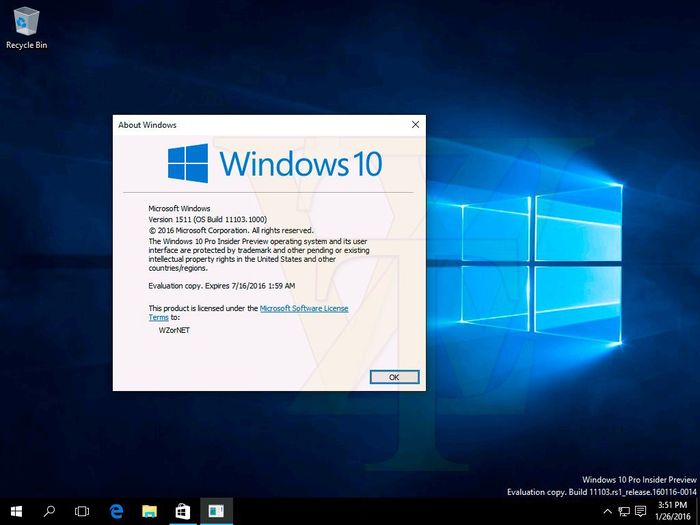
Task: Click the About Windows title bar
Action: pos(260,124)
